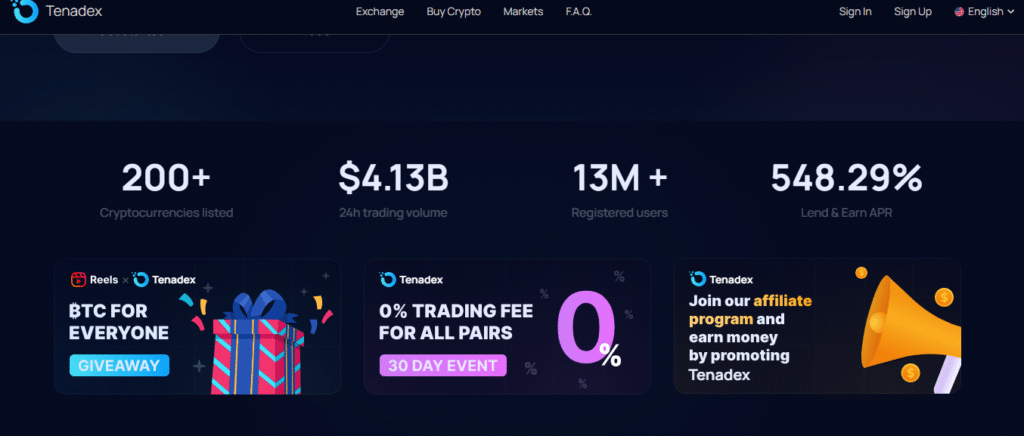Open the 0% Trading Fee banner

point(507,326)
